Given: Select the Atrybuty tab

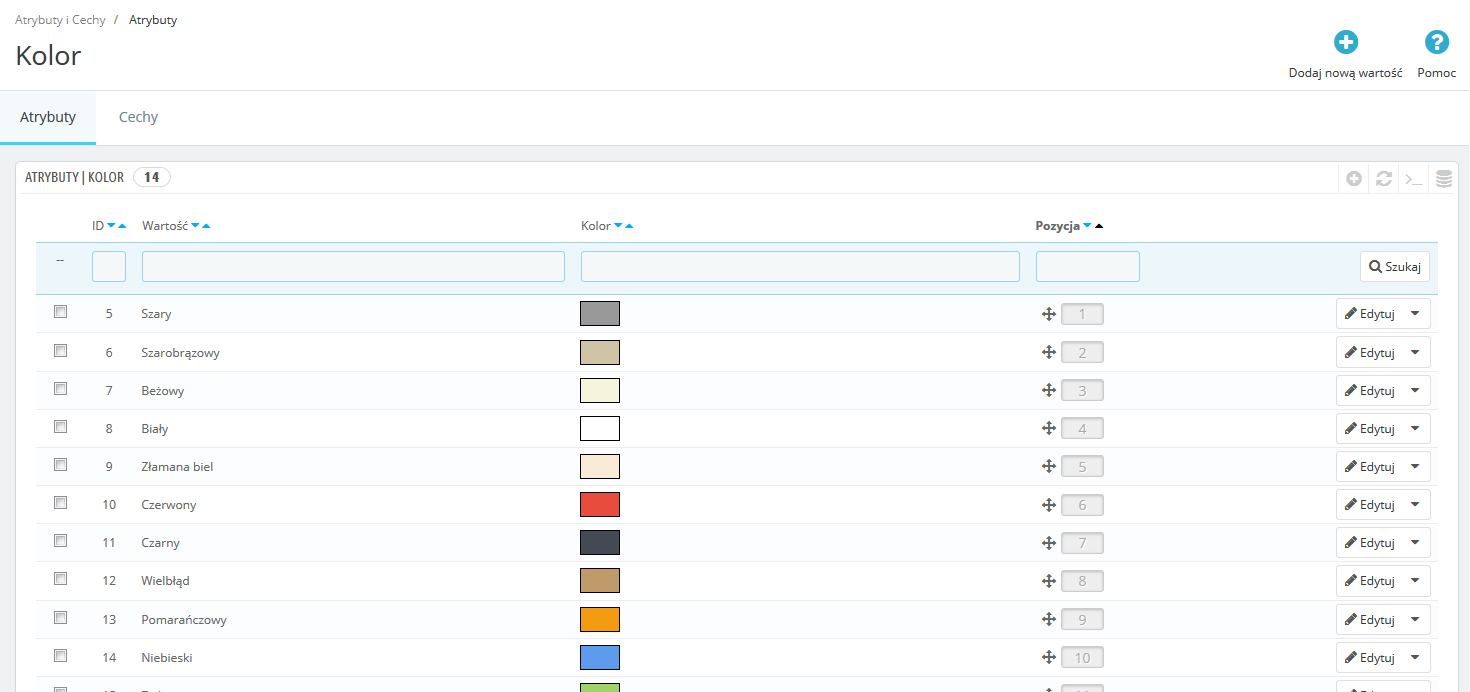Looking at the screenshot, I should point(48,117).
